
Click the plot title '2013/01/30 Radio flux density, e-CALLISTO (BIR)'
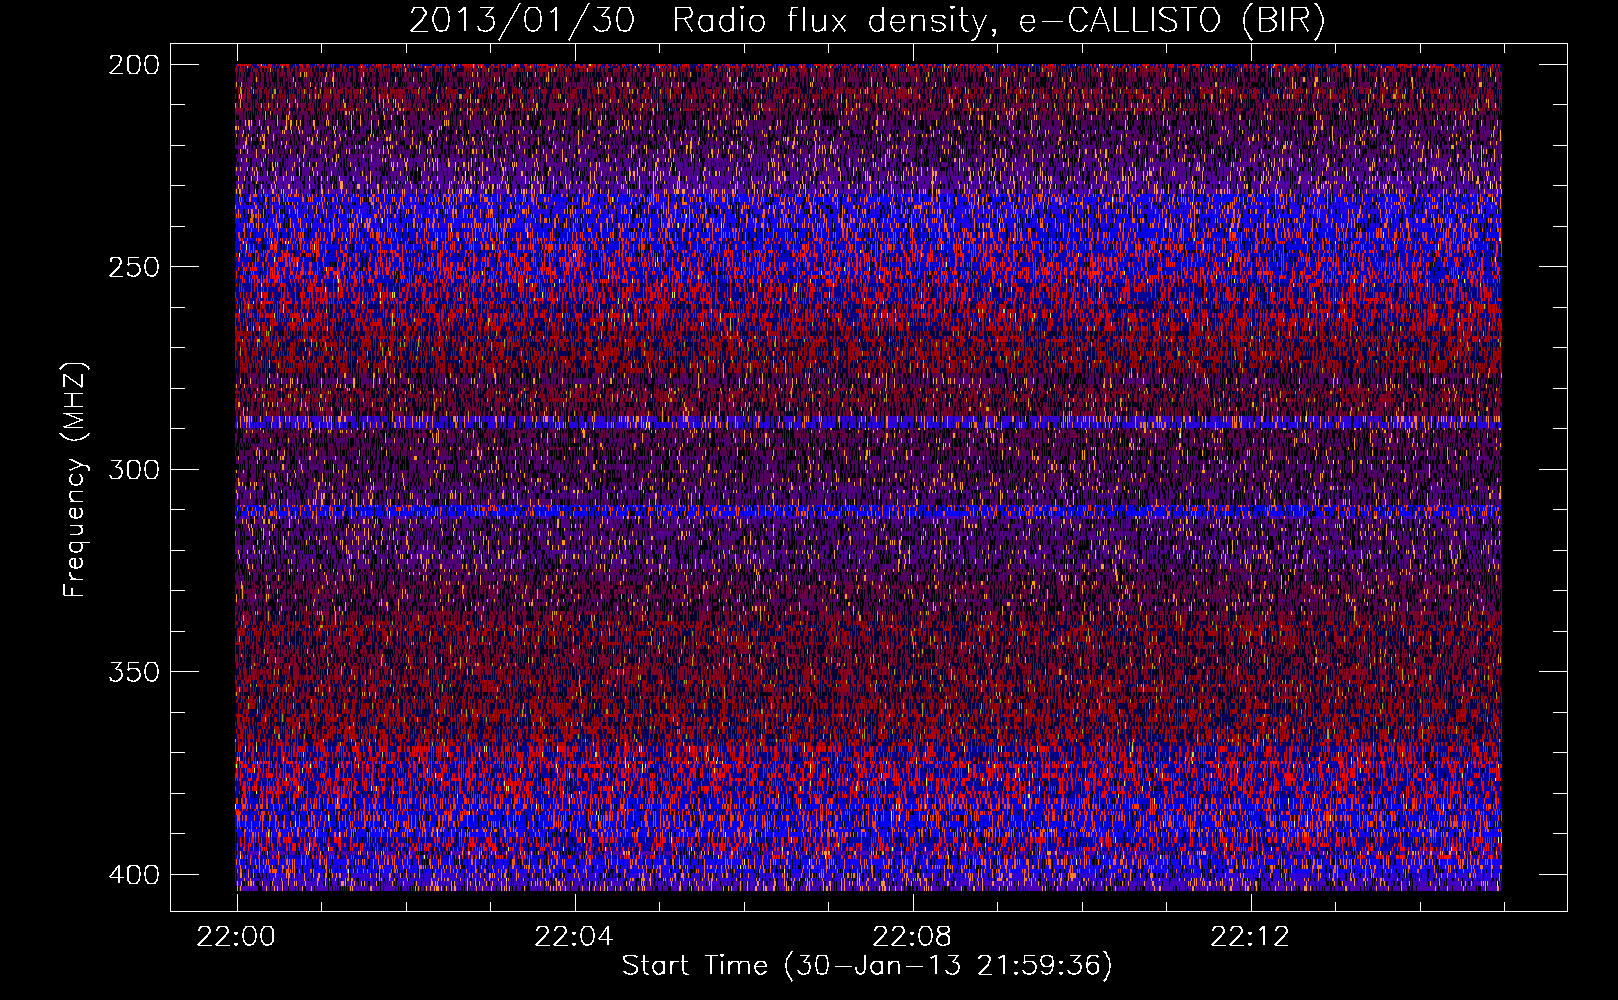(867, 21)
